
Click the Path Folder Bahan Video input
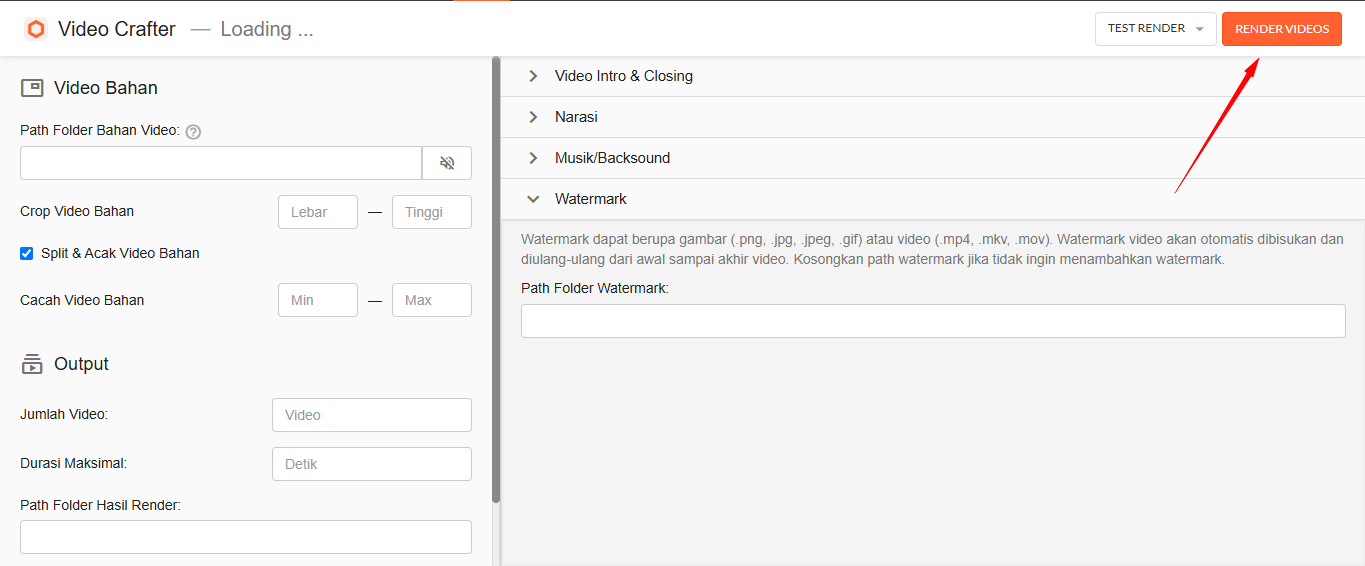pyautogui.click(x=221, y=163)
